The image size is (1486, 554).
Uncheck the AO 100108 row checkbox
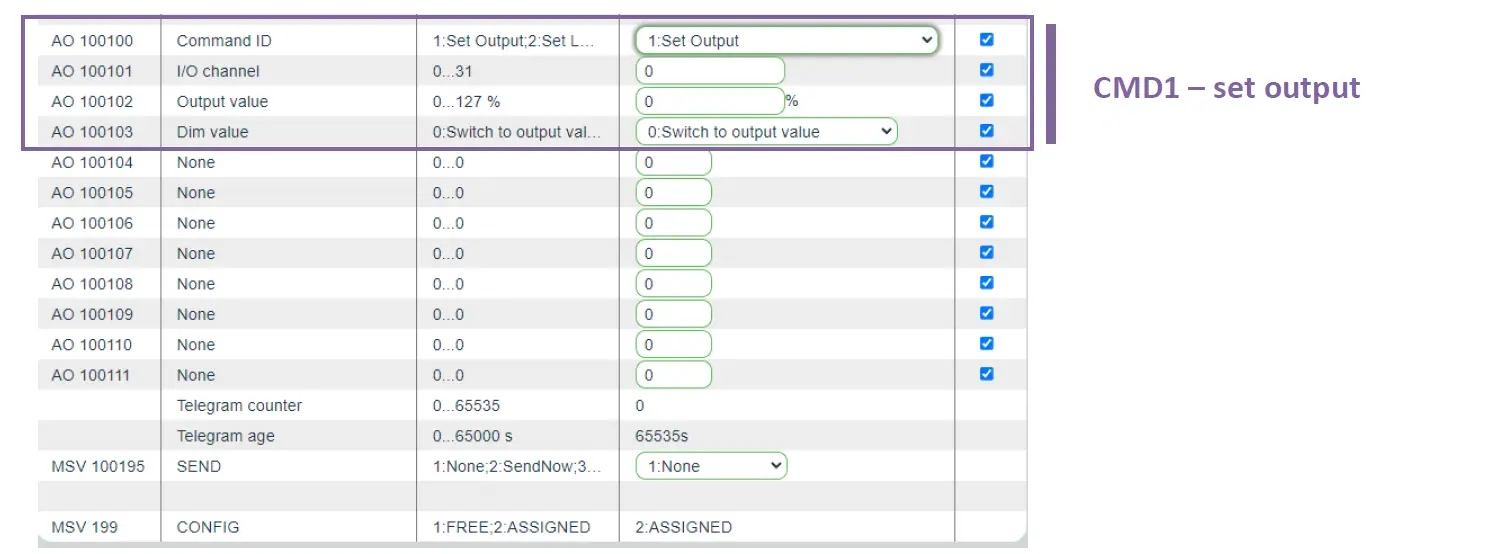tap(987, 283)
